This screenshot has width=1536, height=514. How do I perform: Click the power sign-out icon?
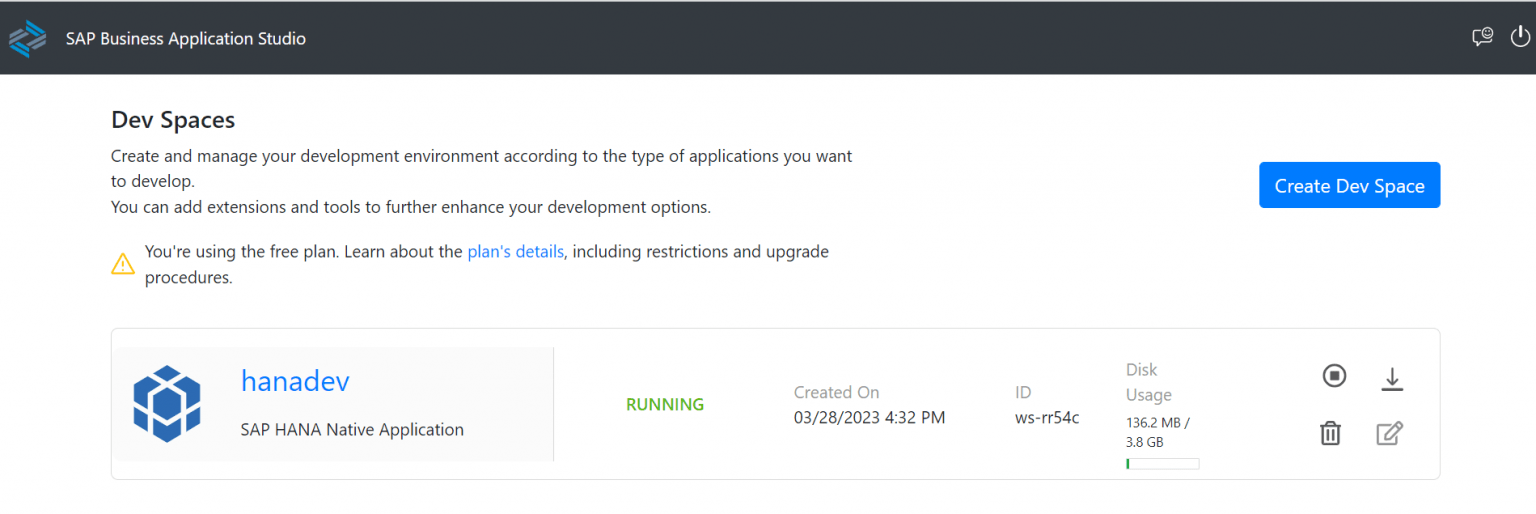click(x=1520, y=38)
